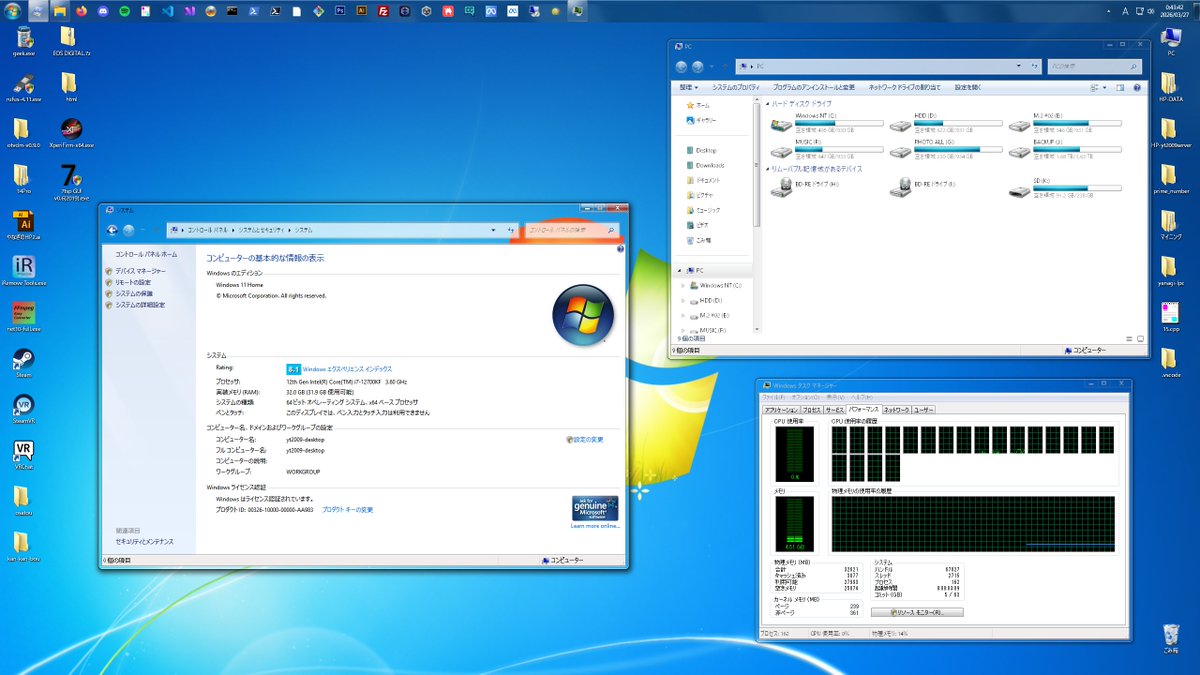Collapse the ハードディスクドライブ group
This screenshot has height=675, width=1200.
pyautogui.click(x=767, y=104)
